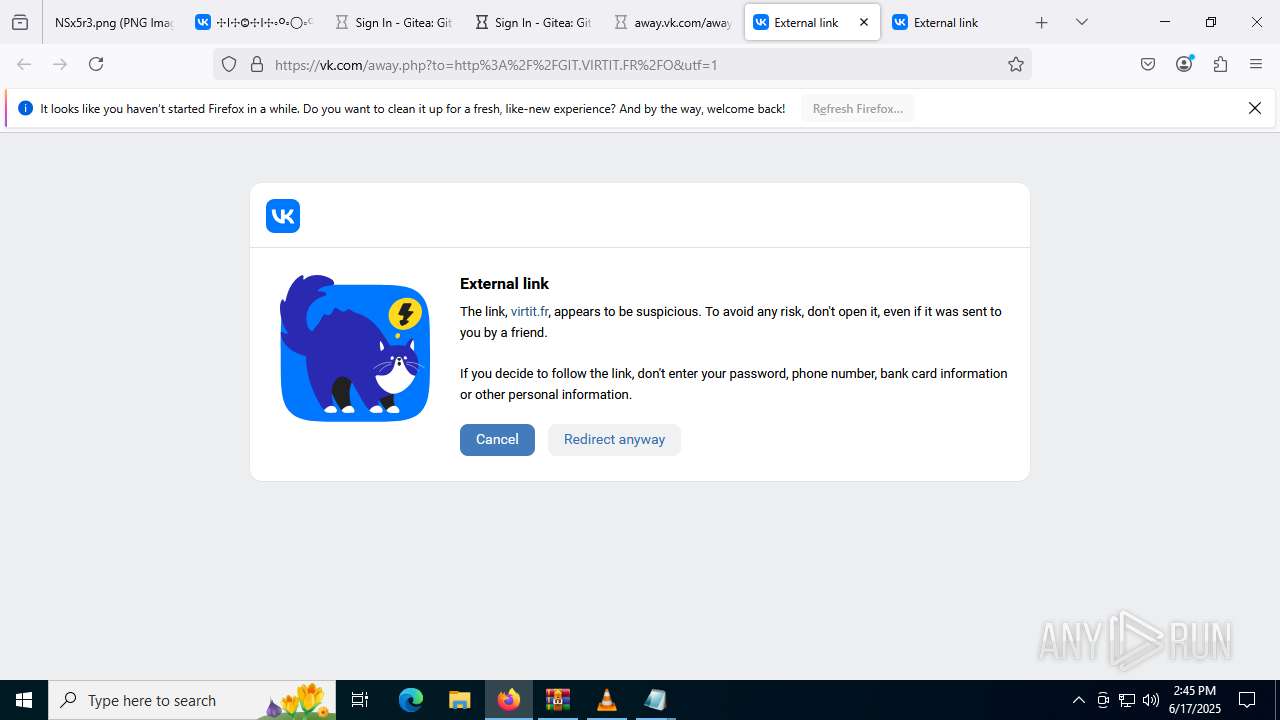
Task: Open the tracking protection shield icon
Action: click(x=229, y=64)
